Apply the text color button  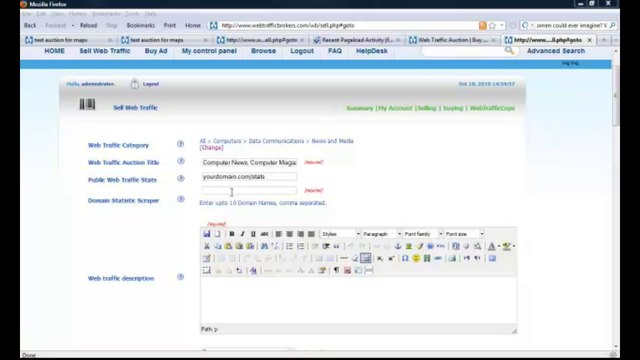point(492,246)
